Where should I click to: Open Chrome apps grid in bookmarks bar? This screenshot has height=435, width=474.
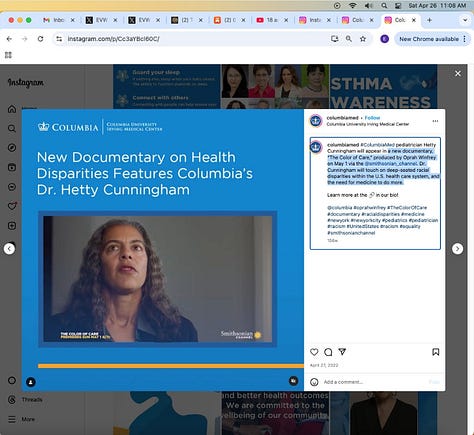tap(8, 55)
